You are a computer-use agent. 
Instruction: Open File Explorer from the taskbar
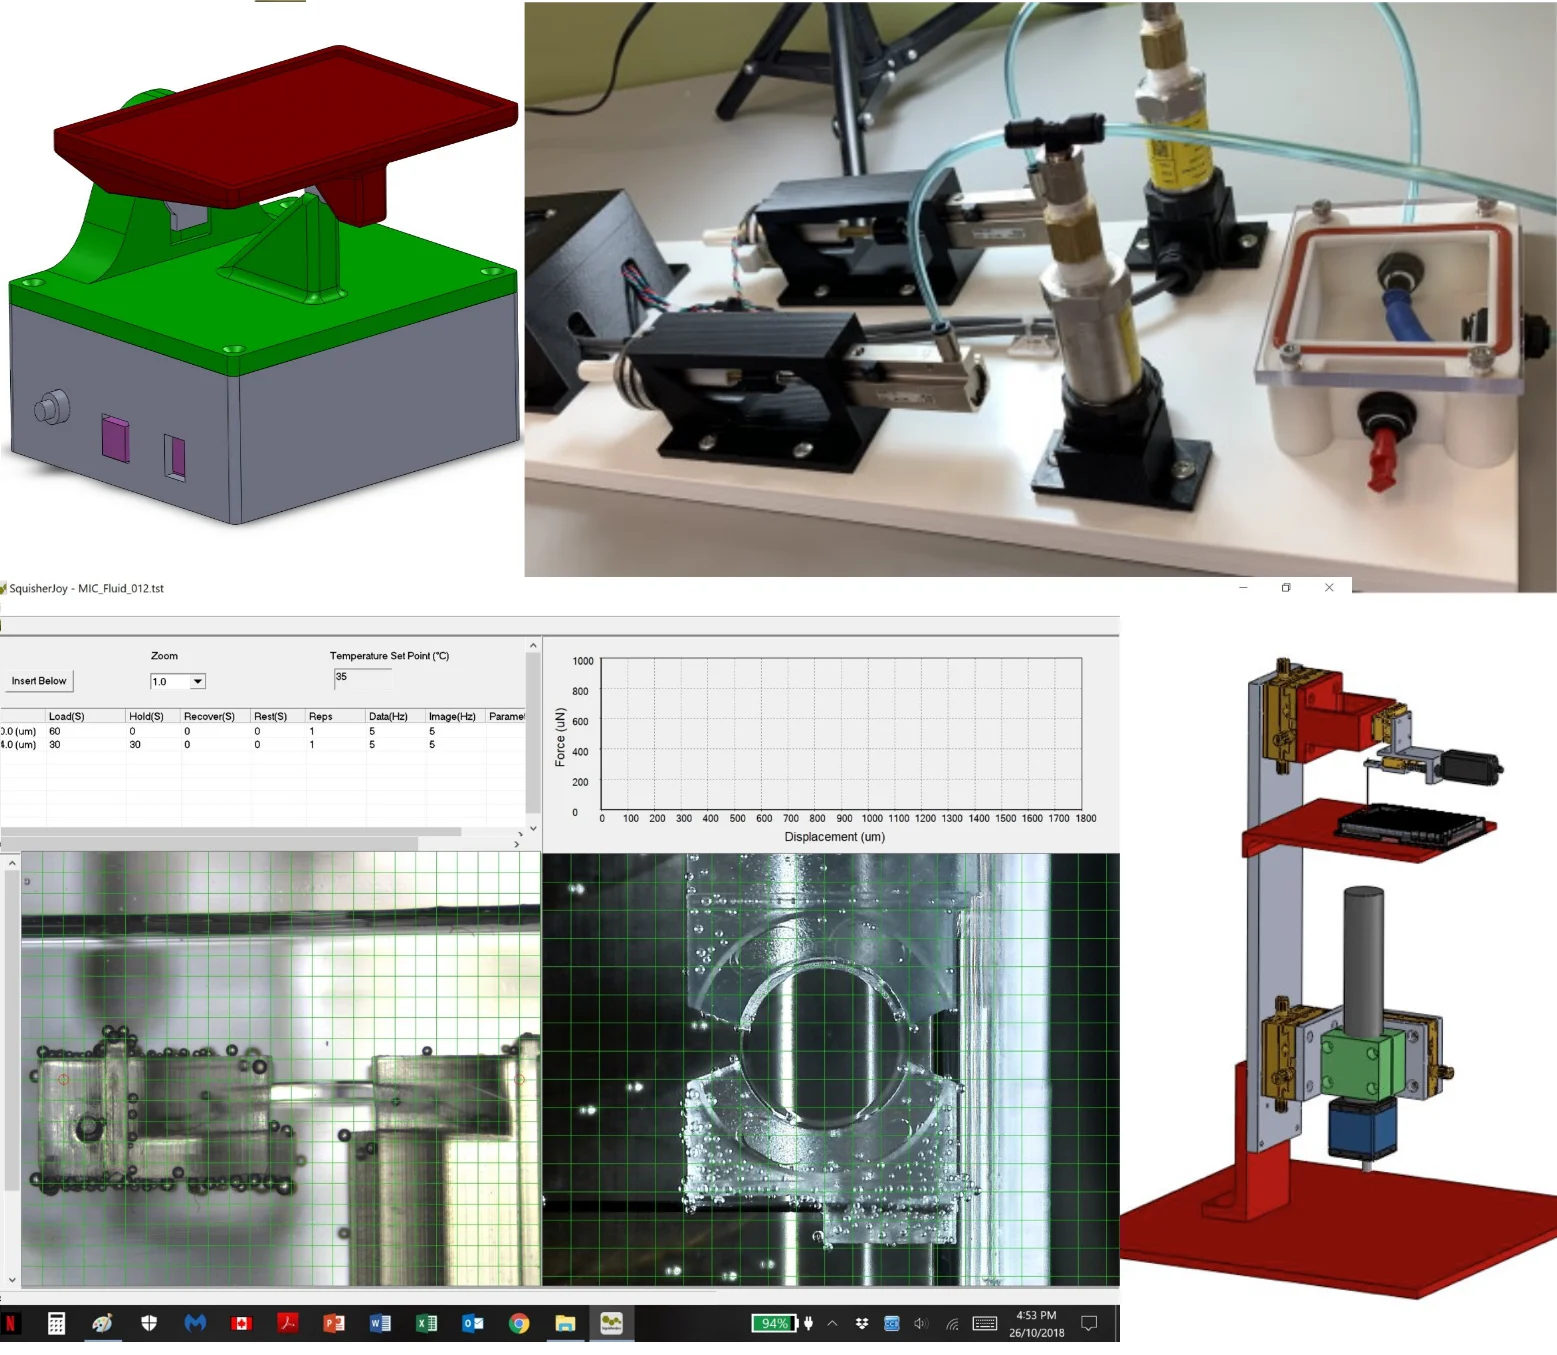pyautogui.click(x=565, y=1324)
